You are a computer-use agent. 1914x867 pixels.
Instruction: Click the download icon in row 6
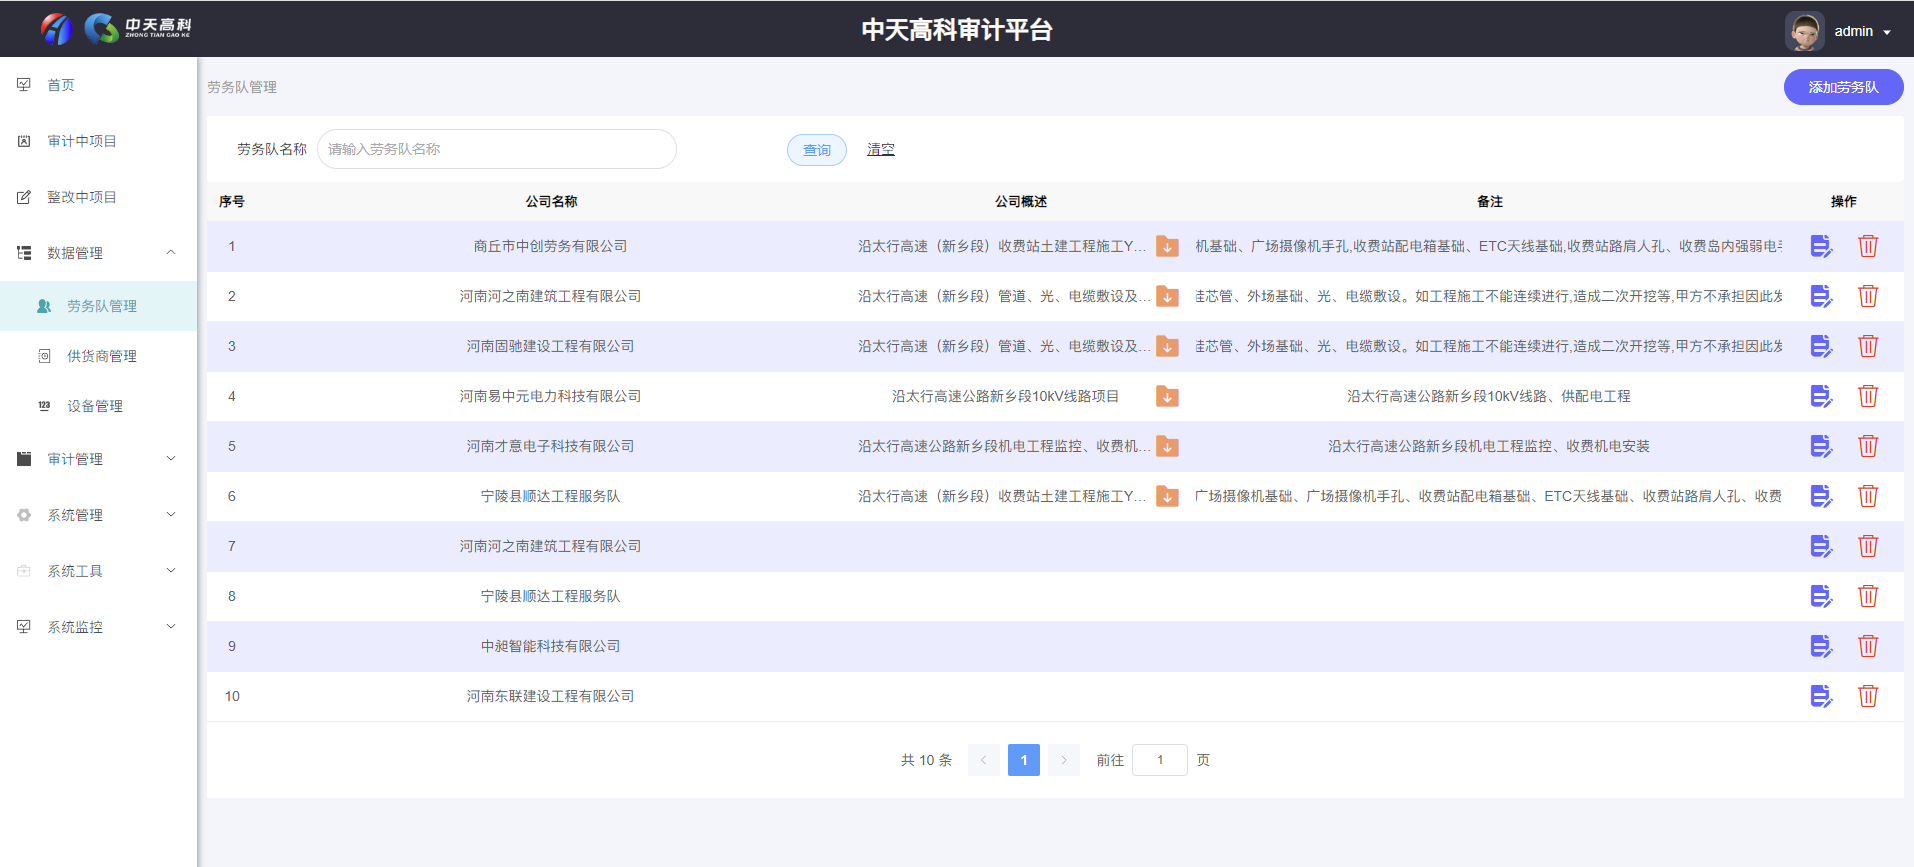pyautogui.click(x=1166, y=496)
